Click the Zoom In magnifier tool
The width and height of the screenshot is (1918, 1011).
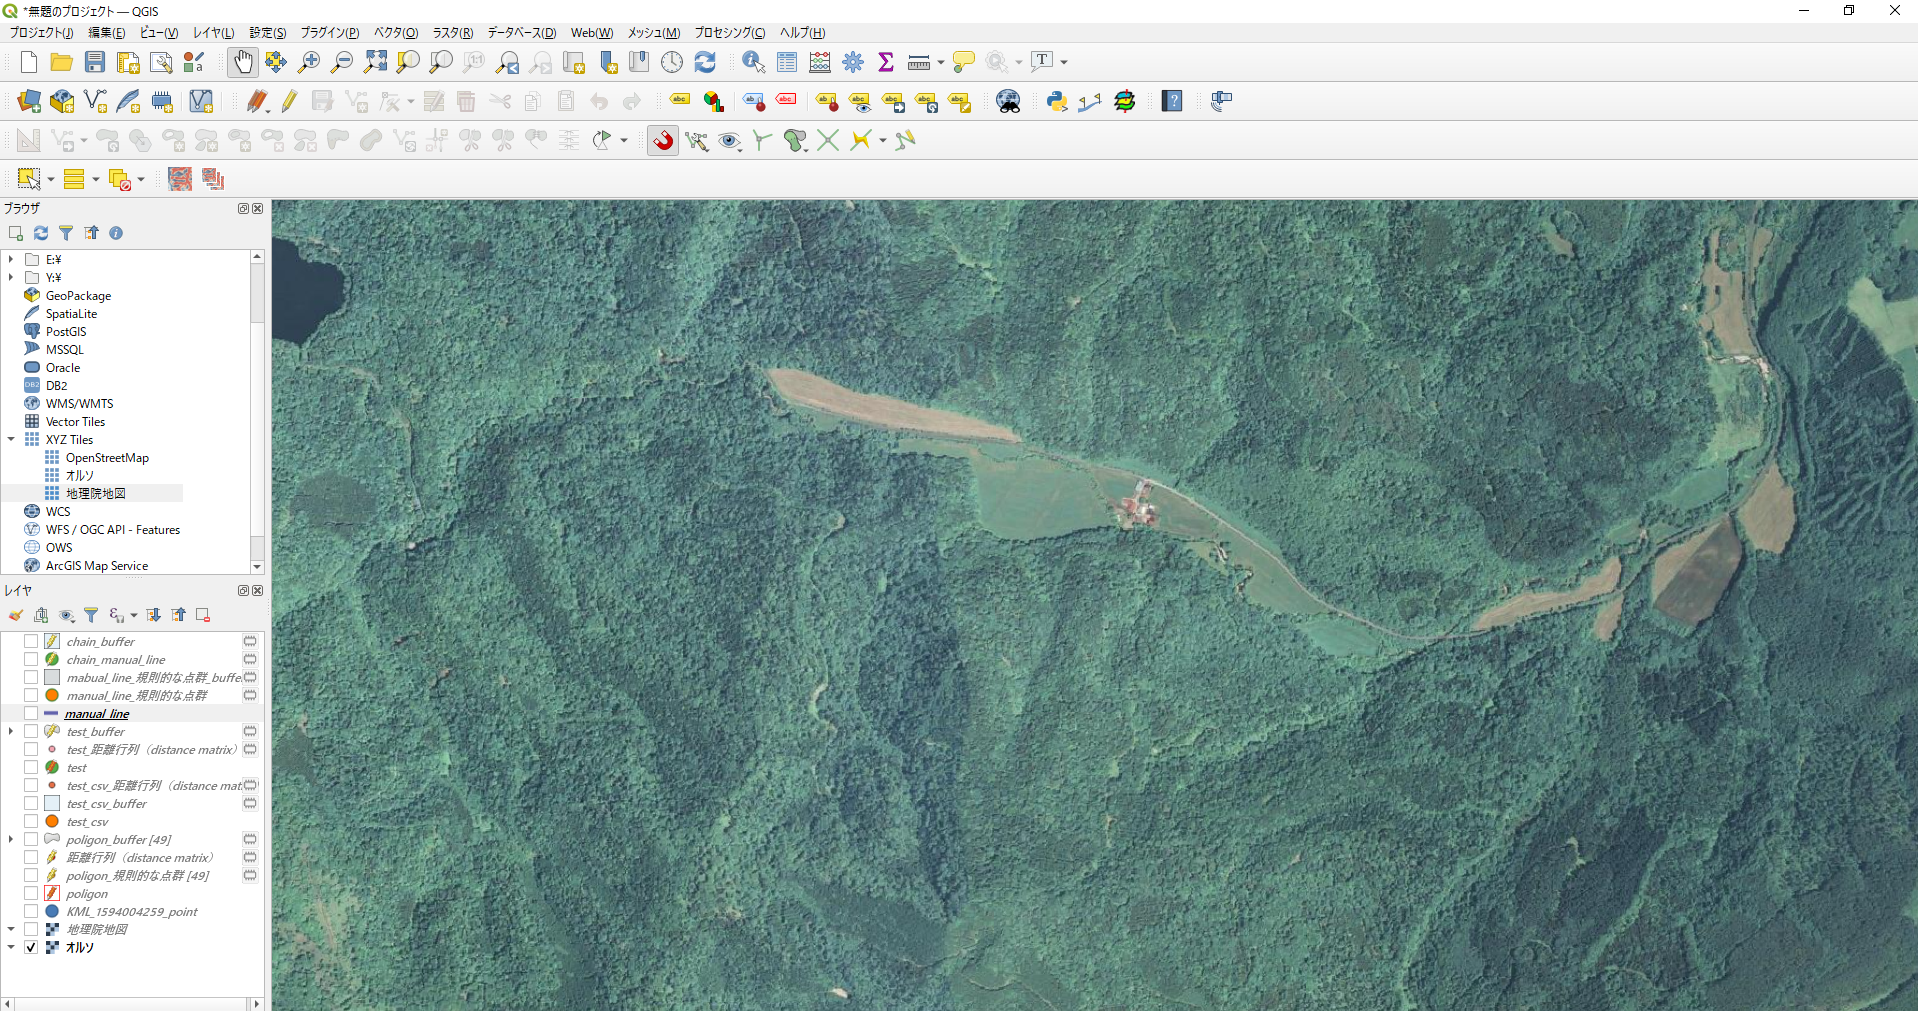(309, 62)
